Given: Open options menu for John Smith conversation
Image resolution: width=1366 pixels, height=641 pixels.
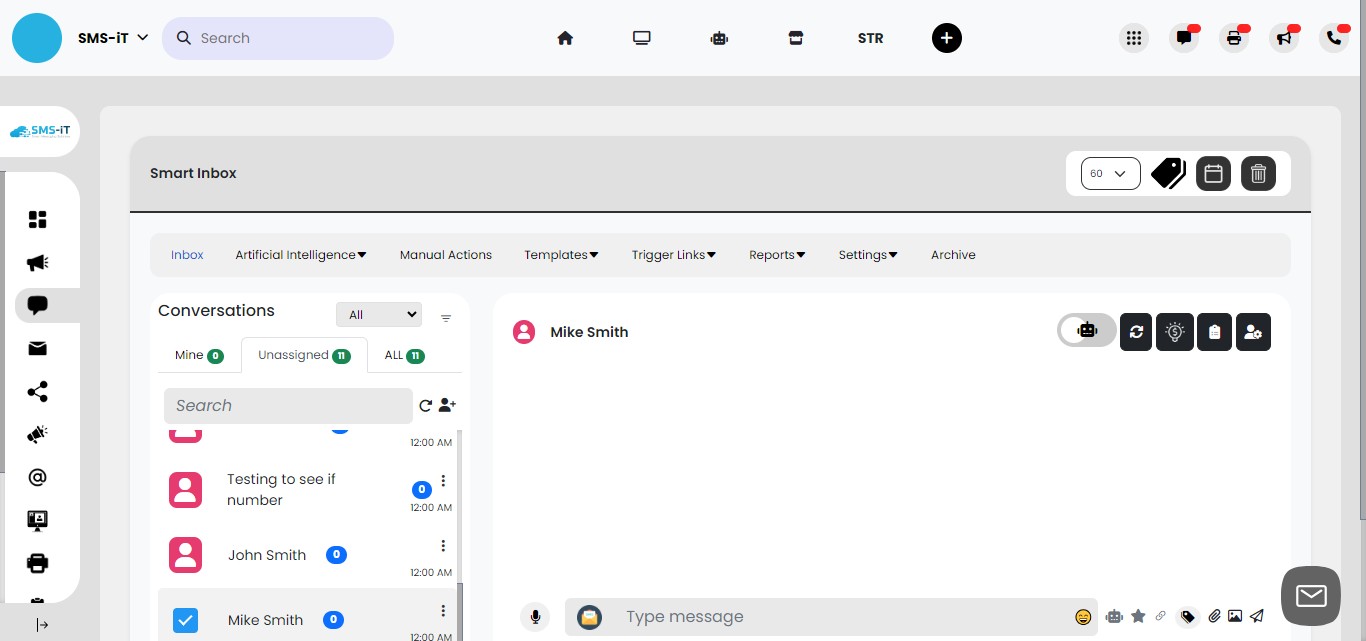Looking at the screenshot, I should (x=443, y=546).
